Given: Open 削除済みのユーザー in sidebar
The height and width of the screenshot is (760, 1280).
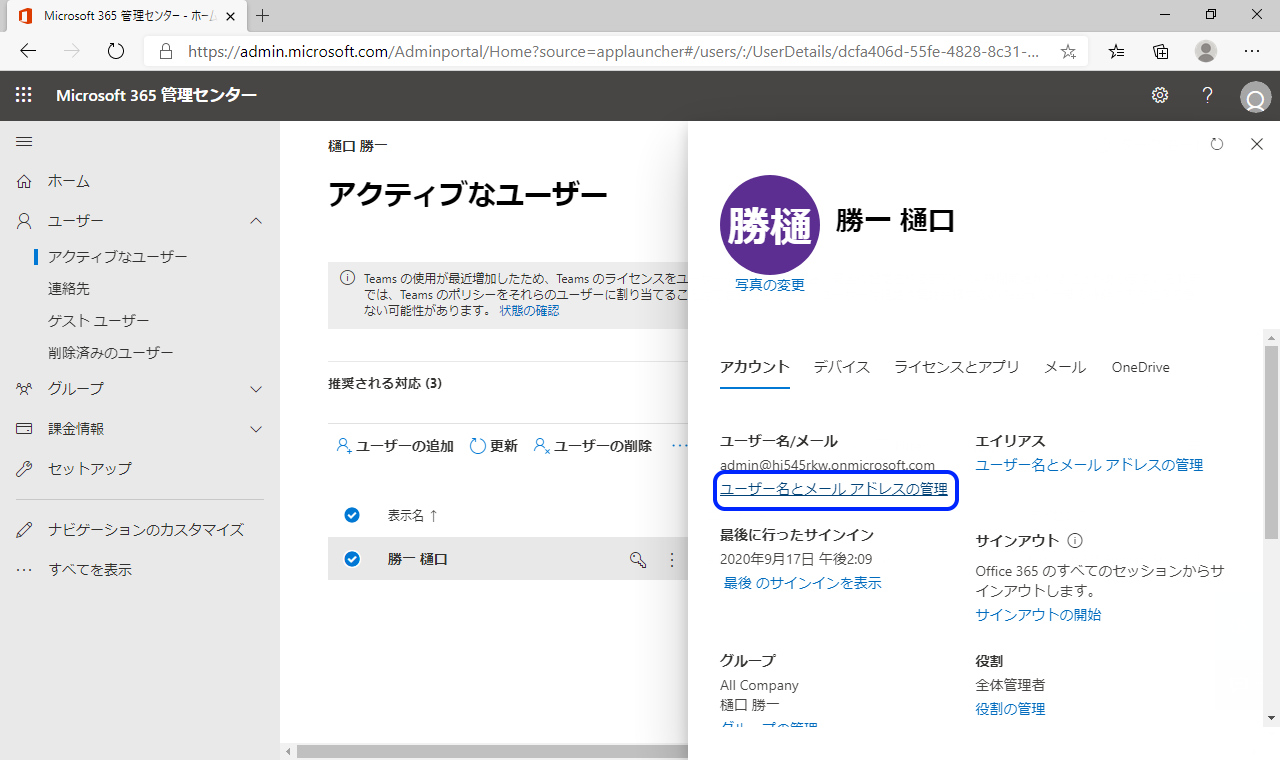Looking at the screenshot, I should coord(111,353).
